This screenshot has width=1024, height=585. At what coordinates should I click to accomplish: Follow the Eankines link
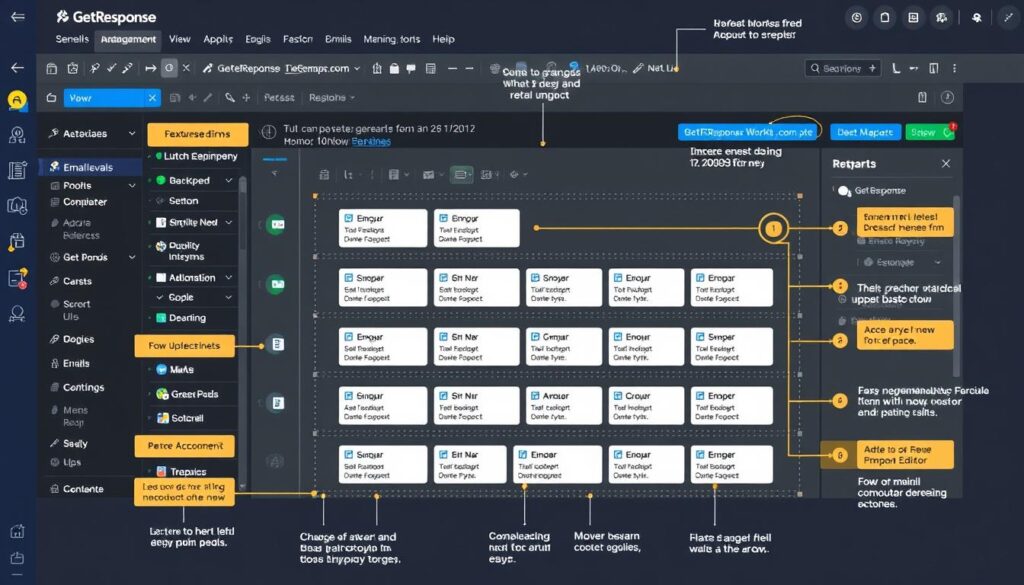[371, 141]
